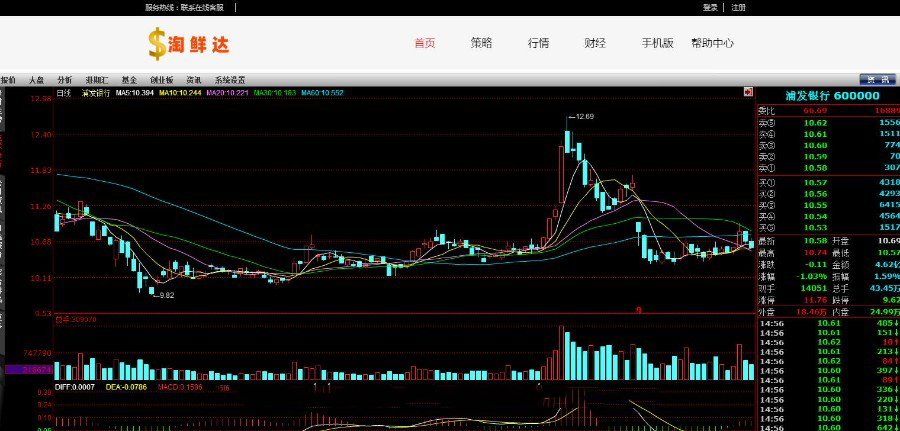Click the 联系在线客服 link
This screenshot has height=431, width=900.
(202, 7)
